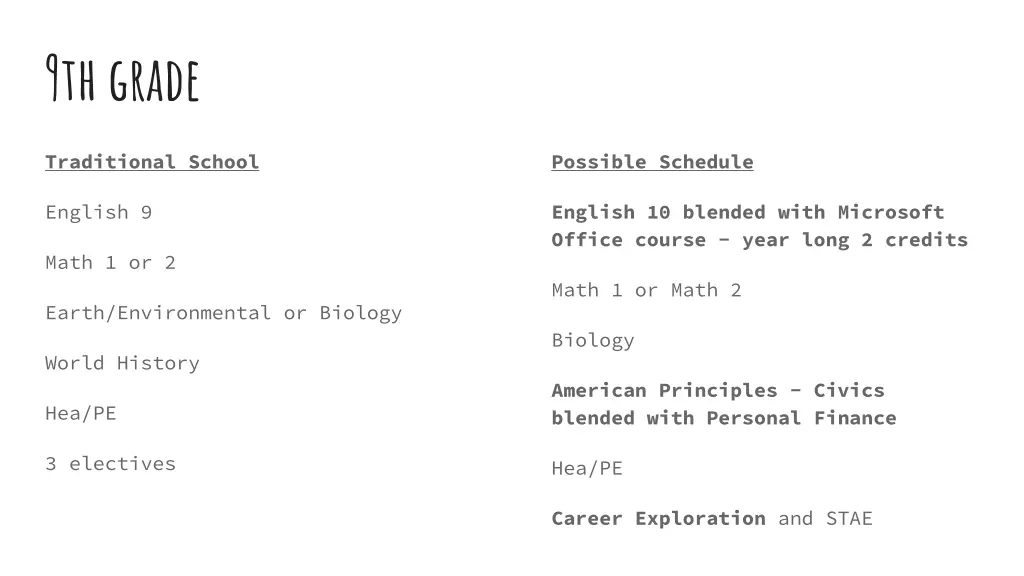The image size is (1024, 576).
Task: Click the Math 1 or 2 line
Action: (110, 263)
